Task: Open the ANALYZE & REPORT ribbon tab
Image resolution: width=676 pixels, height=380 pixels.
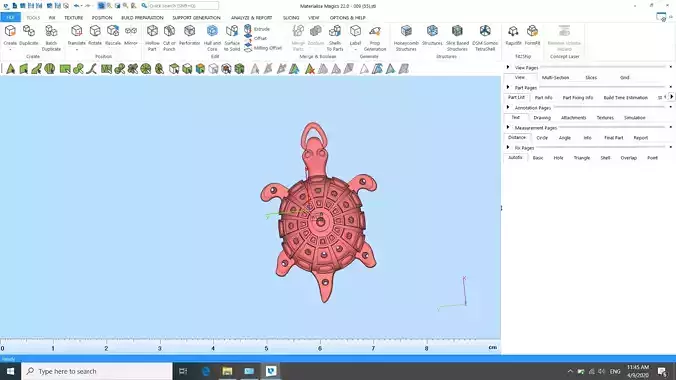Action: 252,18
